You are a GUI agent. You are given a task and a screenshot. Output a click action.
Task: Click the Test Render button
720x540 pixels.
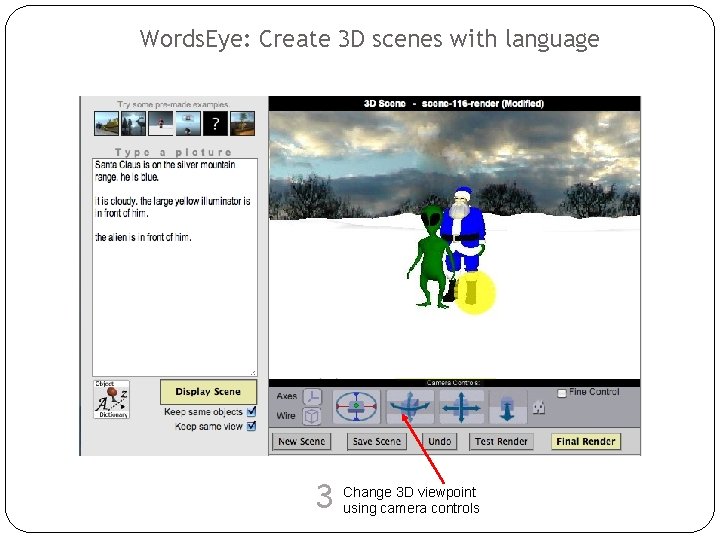(501, 441)
